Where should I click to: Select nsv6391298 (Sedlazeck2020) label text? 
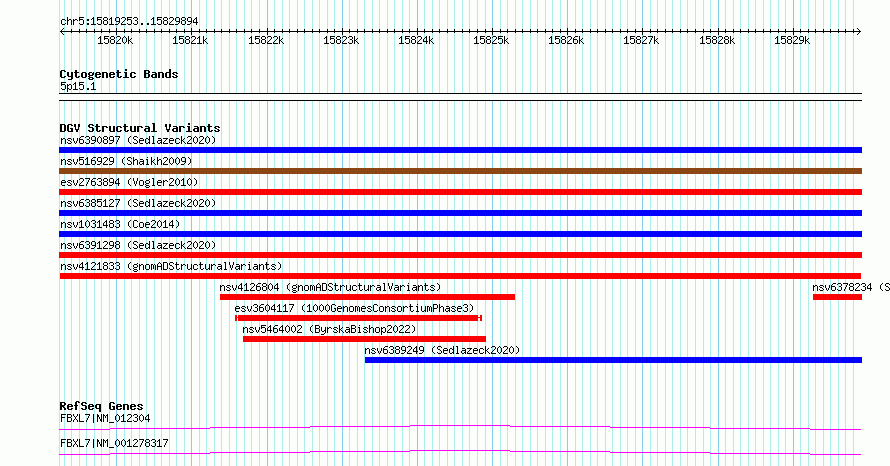pyautogui.click(x=138, y=245)
